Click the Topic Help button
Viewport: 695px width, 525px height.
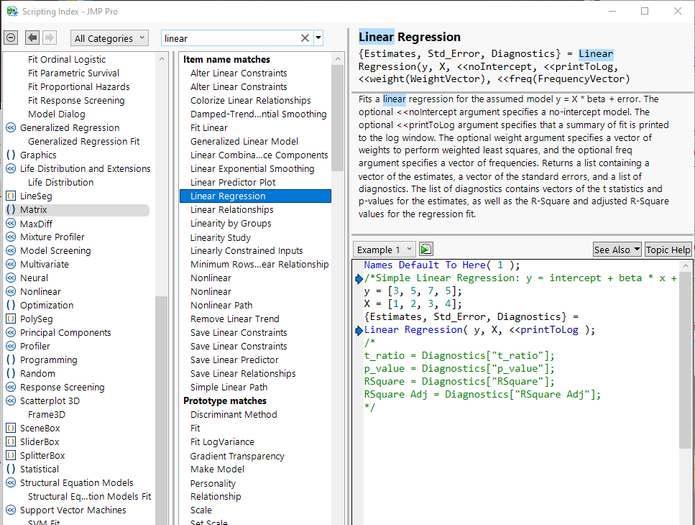(x=667, y=249)
